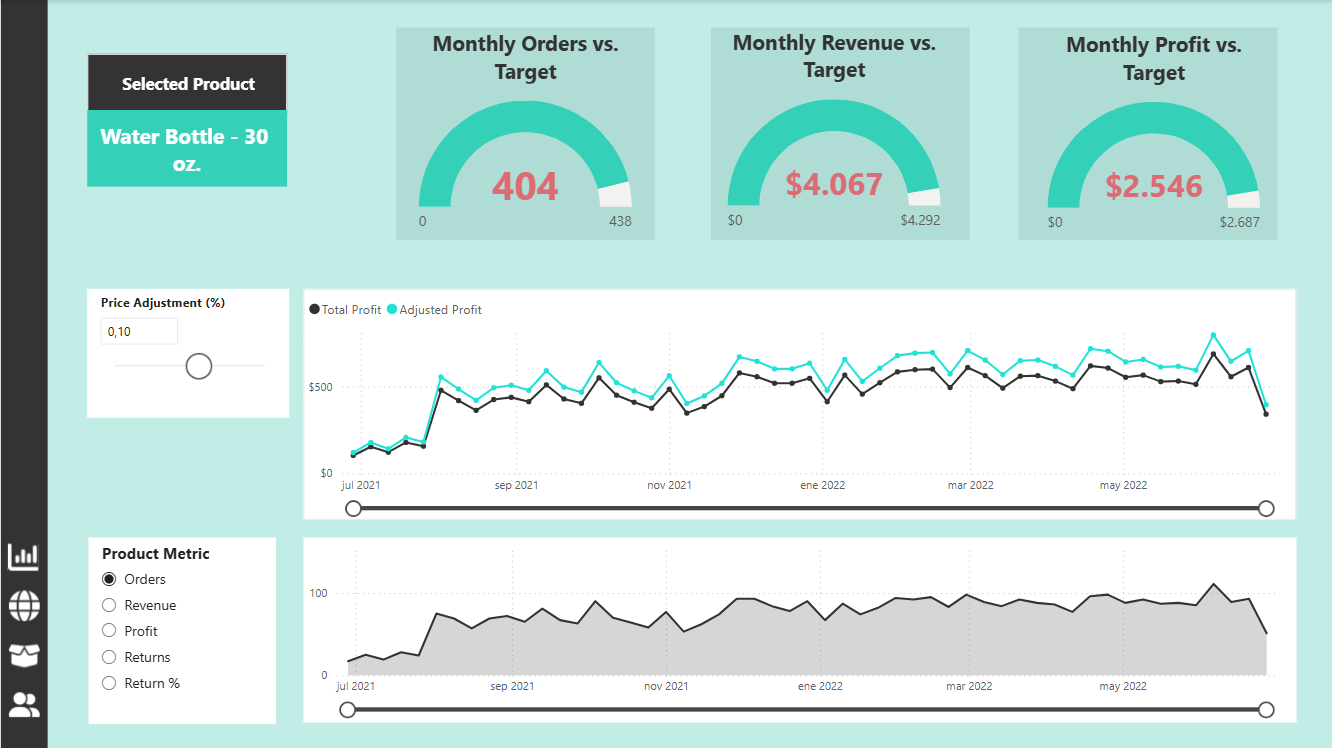Image resolution: width=1332 pixels, height=748 pixels.
Task: Click ene 2022 label on profit chart
Action: [820, 485]
